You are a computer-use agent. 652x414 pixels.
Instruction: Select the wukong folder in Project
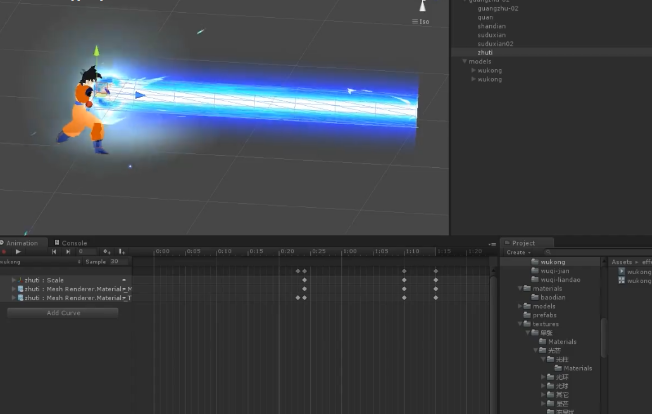click(x=553, y=262)
